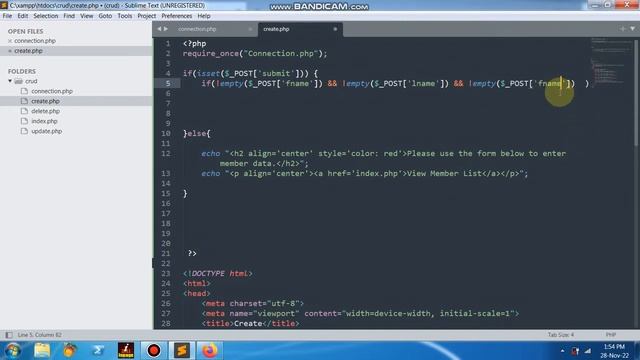Click line number 23 in gutter

[x=166, y=273]
